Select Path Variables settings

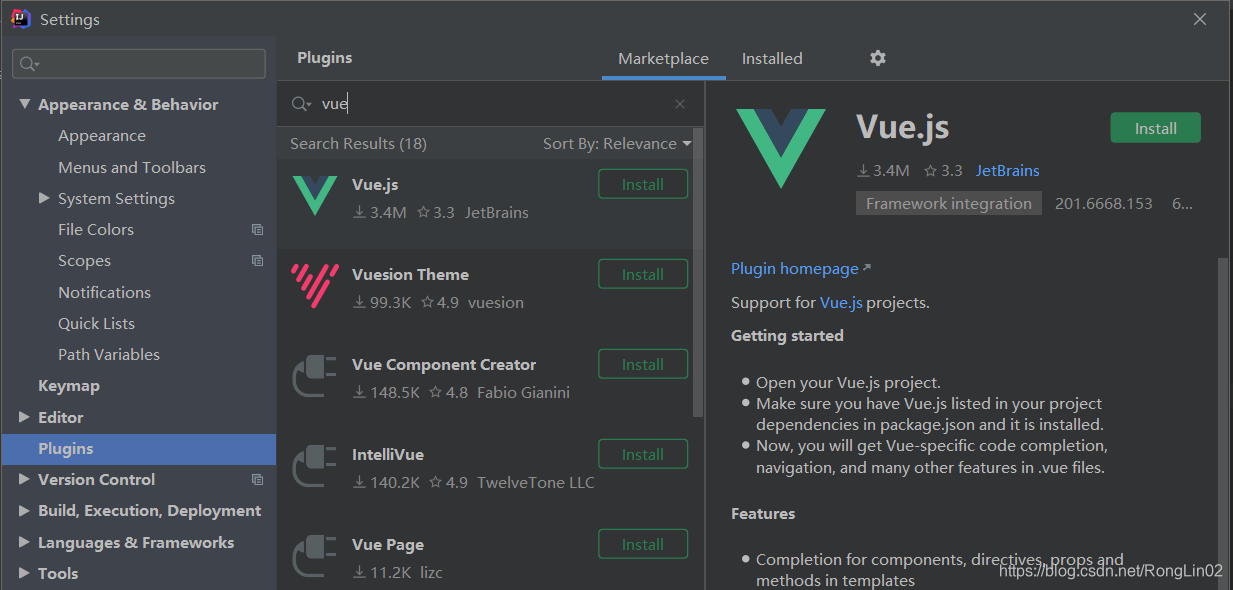109,355
